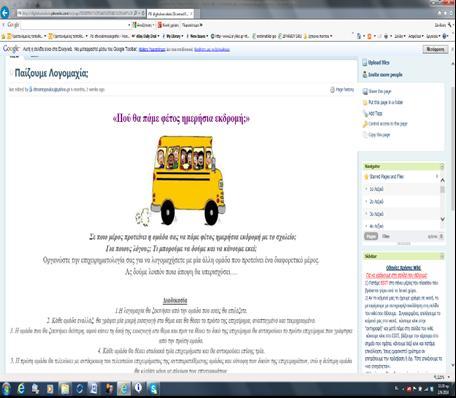Click the red underlined link in the SideBar
The image size is (456, 398).
397,275
